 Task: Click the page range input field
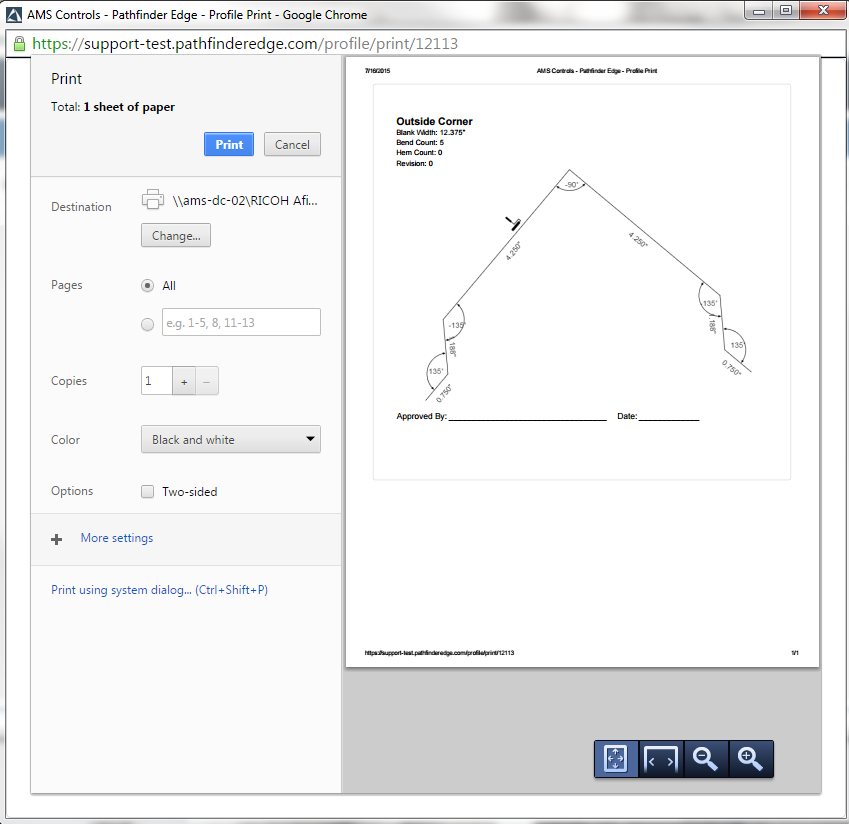click(x=241, y=322)
